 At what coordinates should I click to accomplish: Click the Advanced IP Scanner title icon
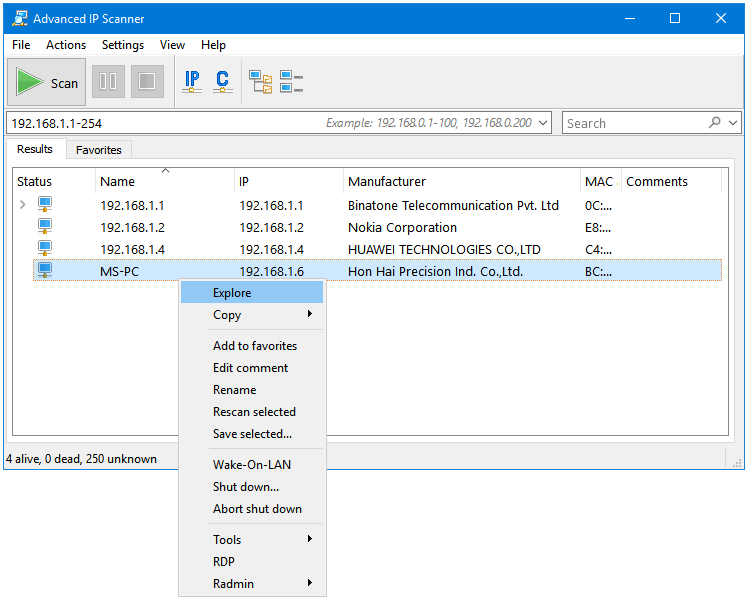point(20,19)
